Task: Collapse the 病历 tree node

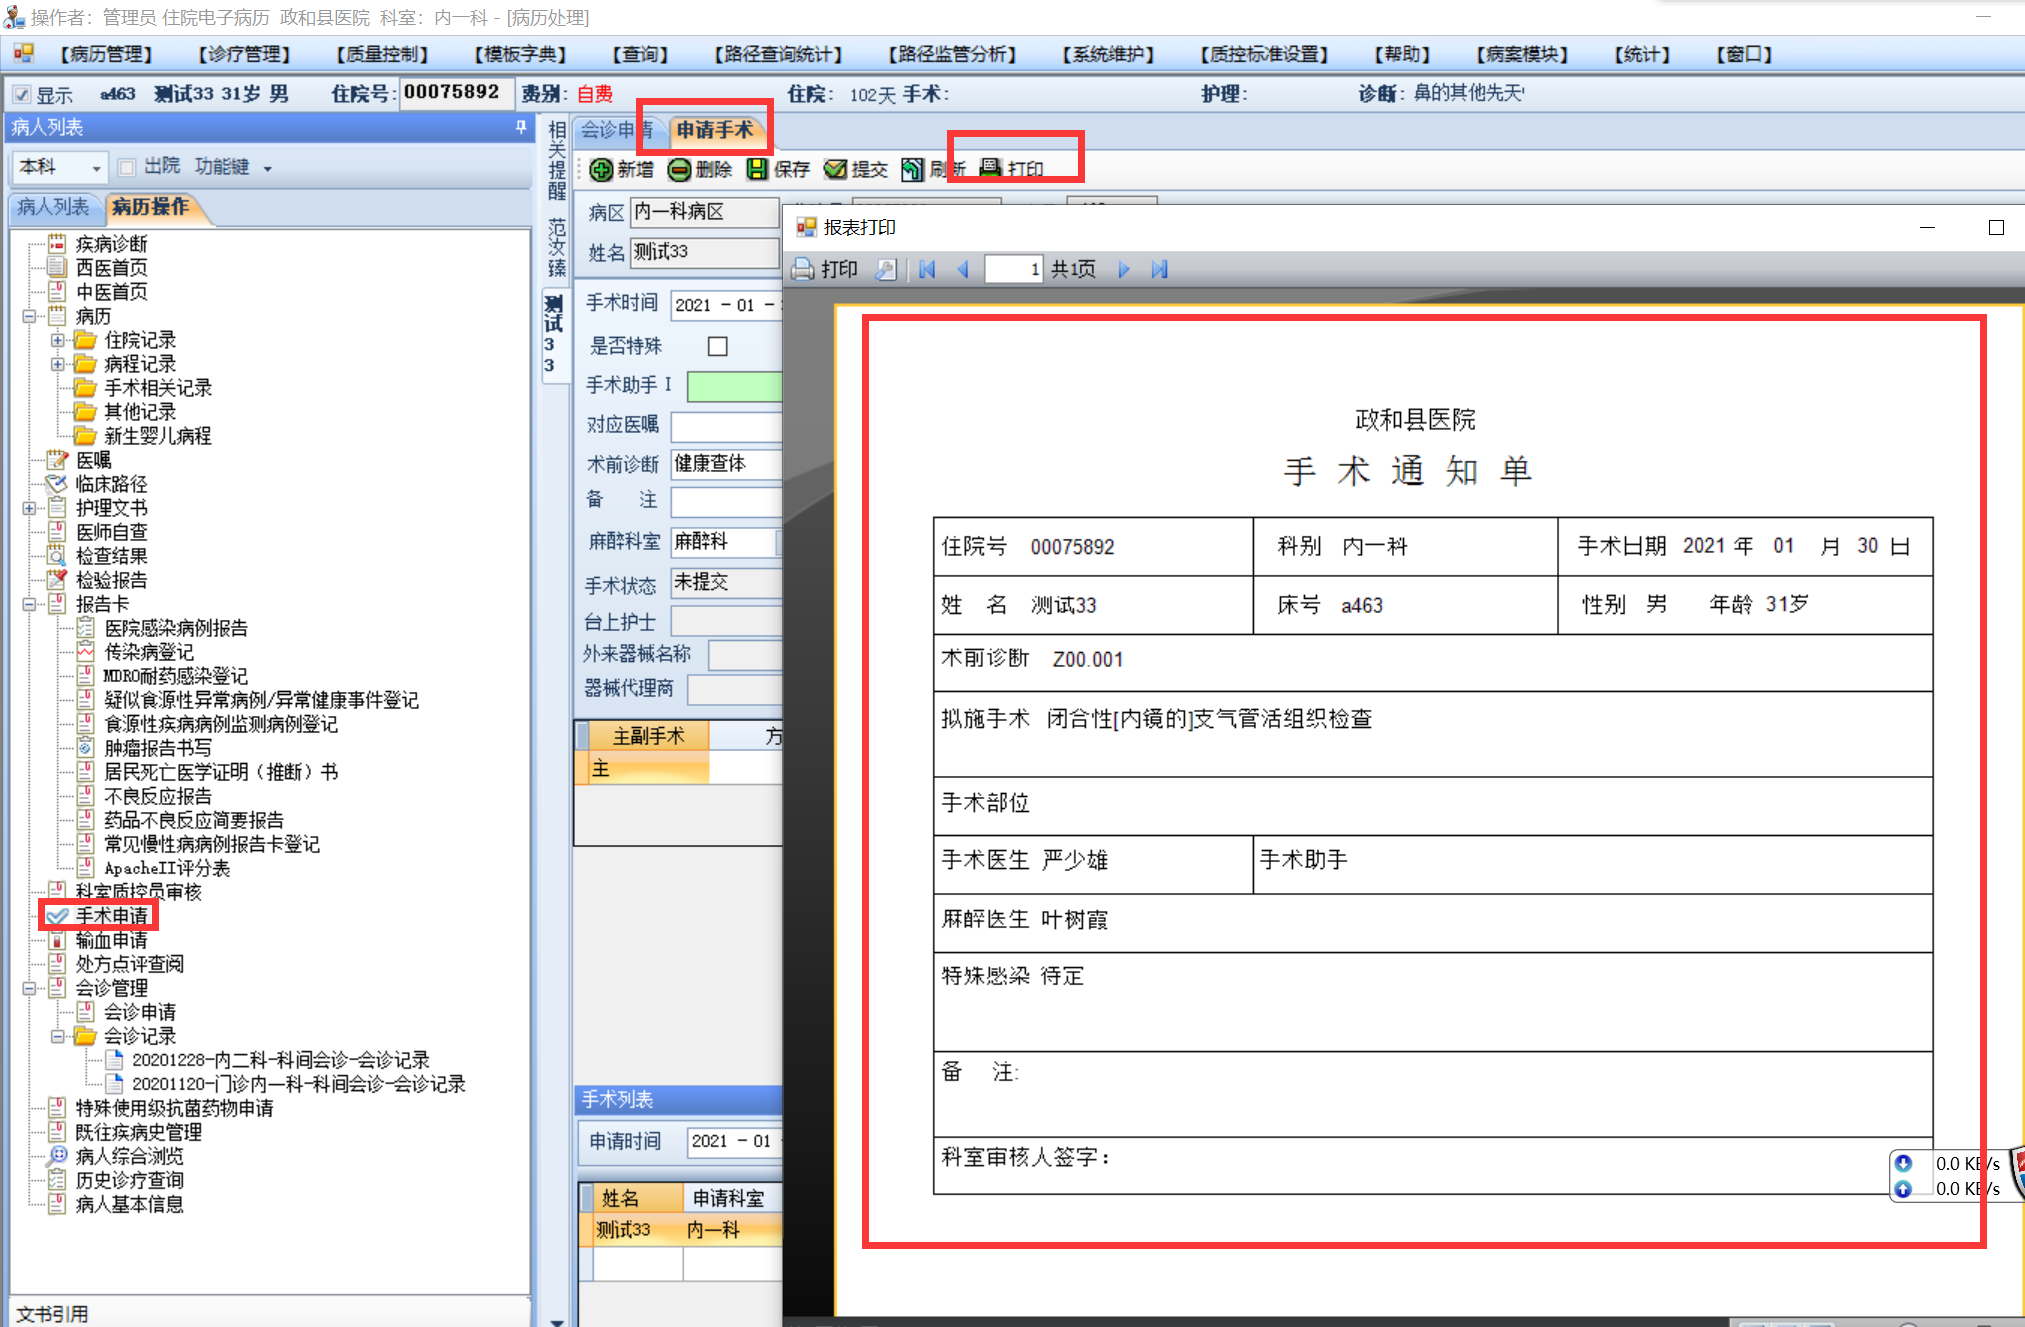Action: point(30,316)
